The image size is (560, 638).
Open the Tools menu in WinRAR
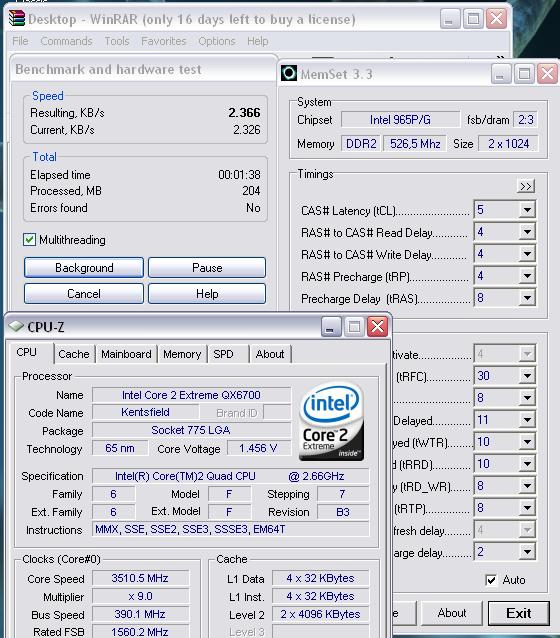coord(117,41)
